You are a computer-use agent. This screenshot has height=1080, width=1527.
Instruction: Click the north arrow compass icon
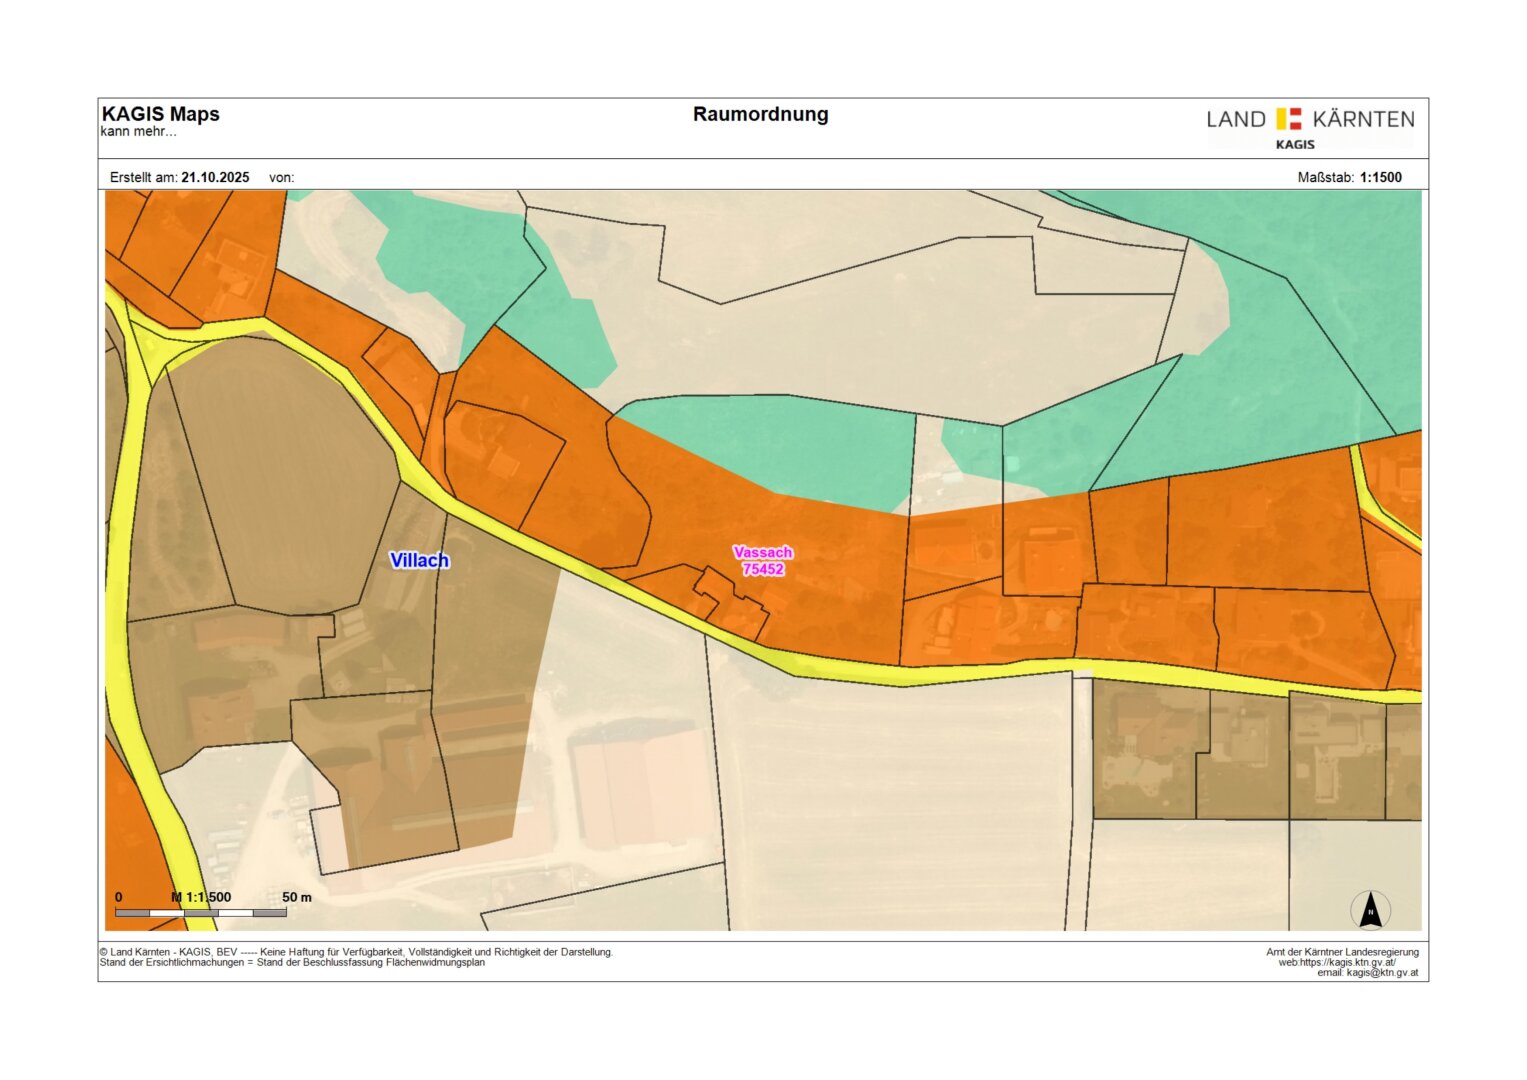[x=1370, y=910]
